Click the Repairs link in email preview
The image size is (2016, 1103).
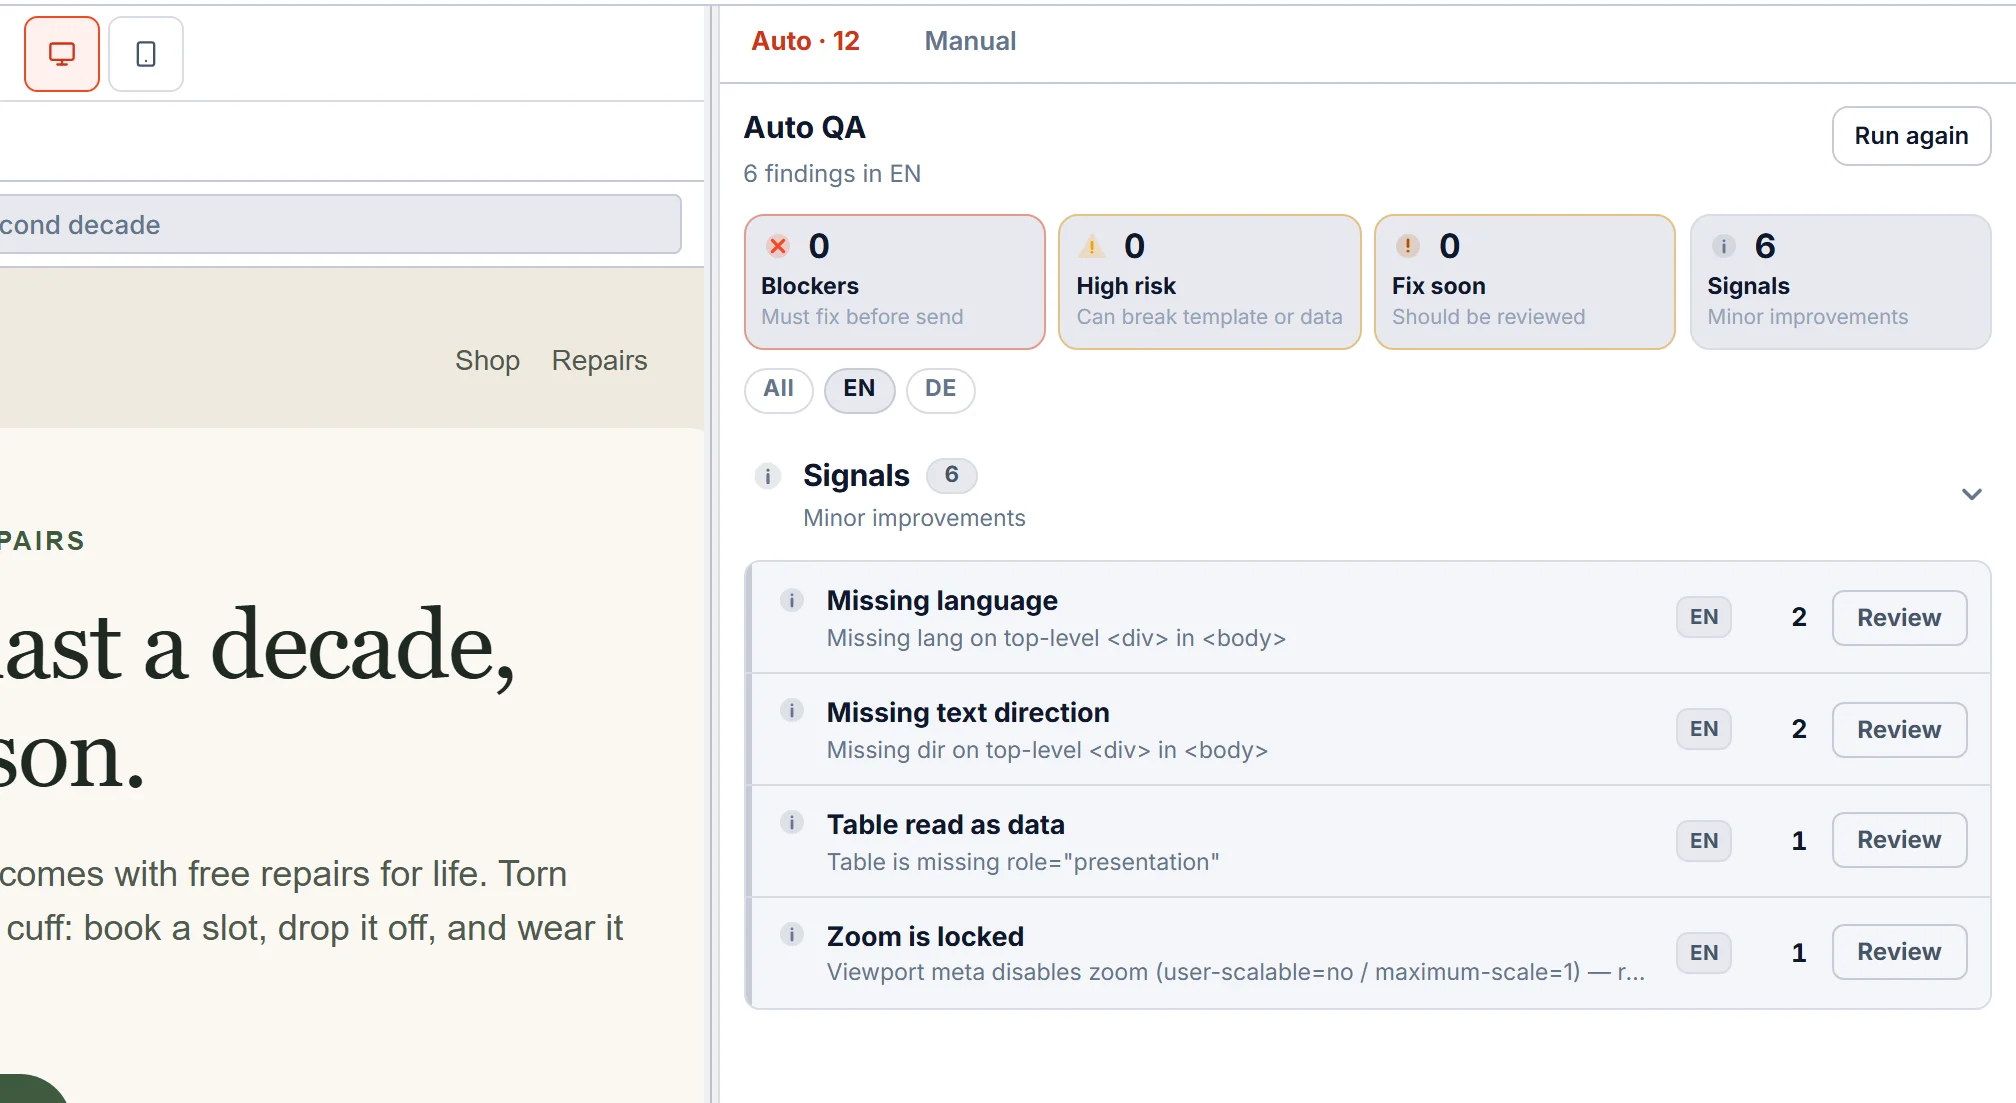[599, 360]
